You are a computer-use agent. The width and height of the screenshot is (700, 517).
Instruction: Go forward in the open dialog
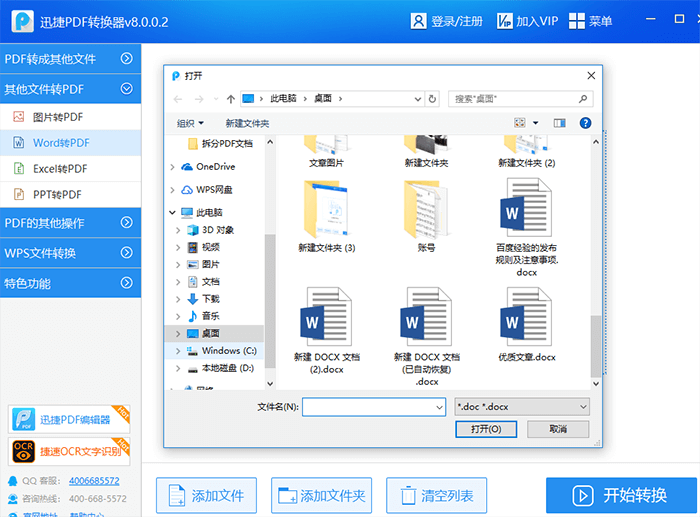coord(199,99)
